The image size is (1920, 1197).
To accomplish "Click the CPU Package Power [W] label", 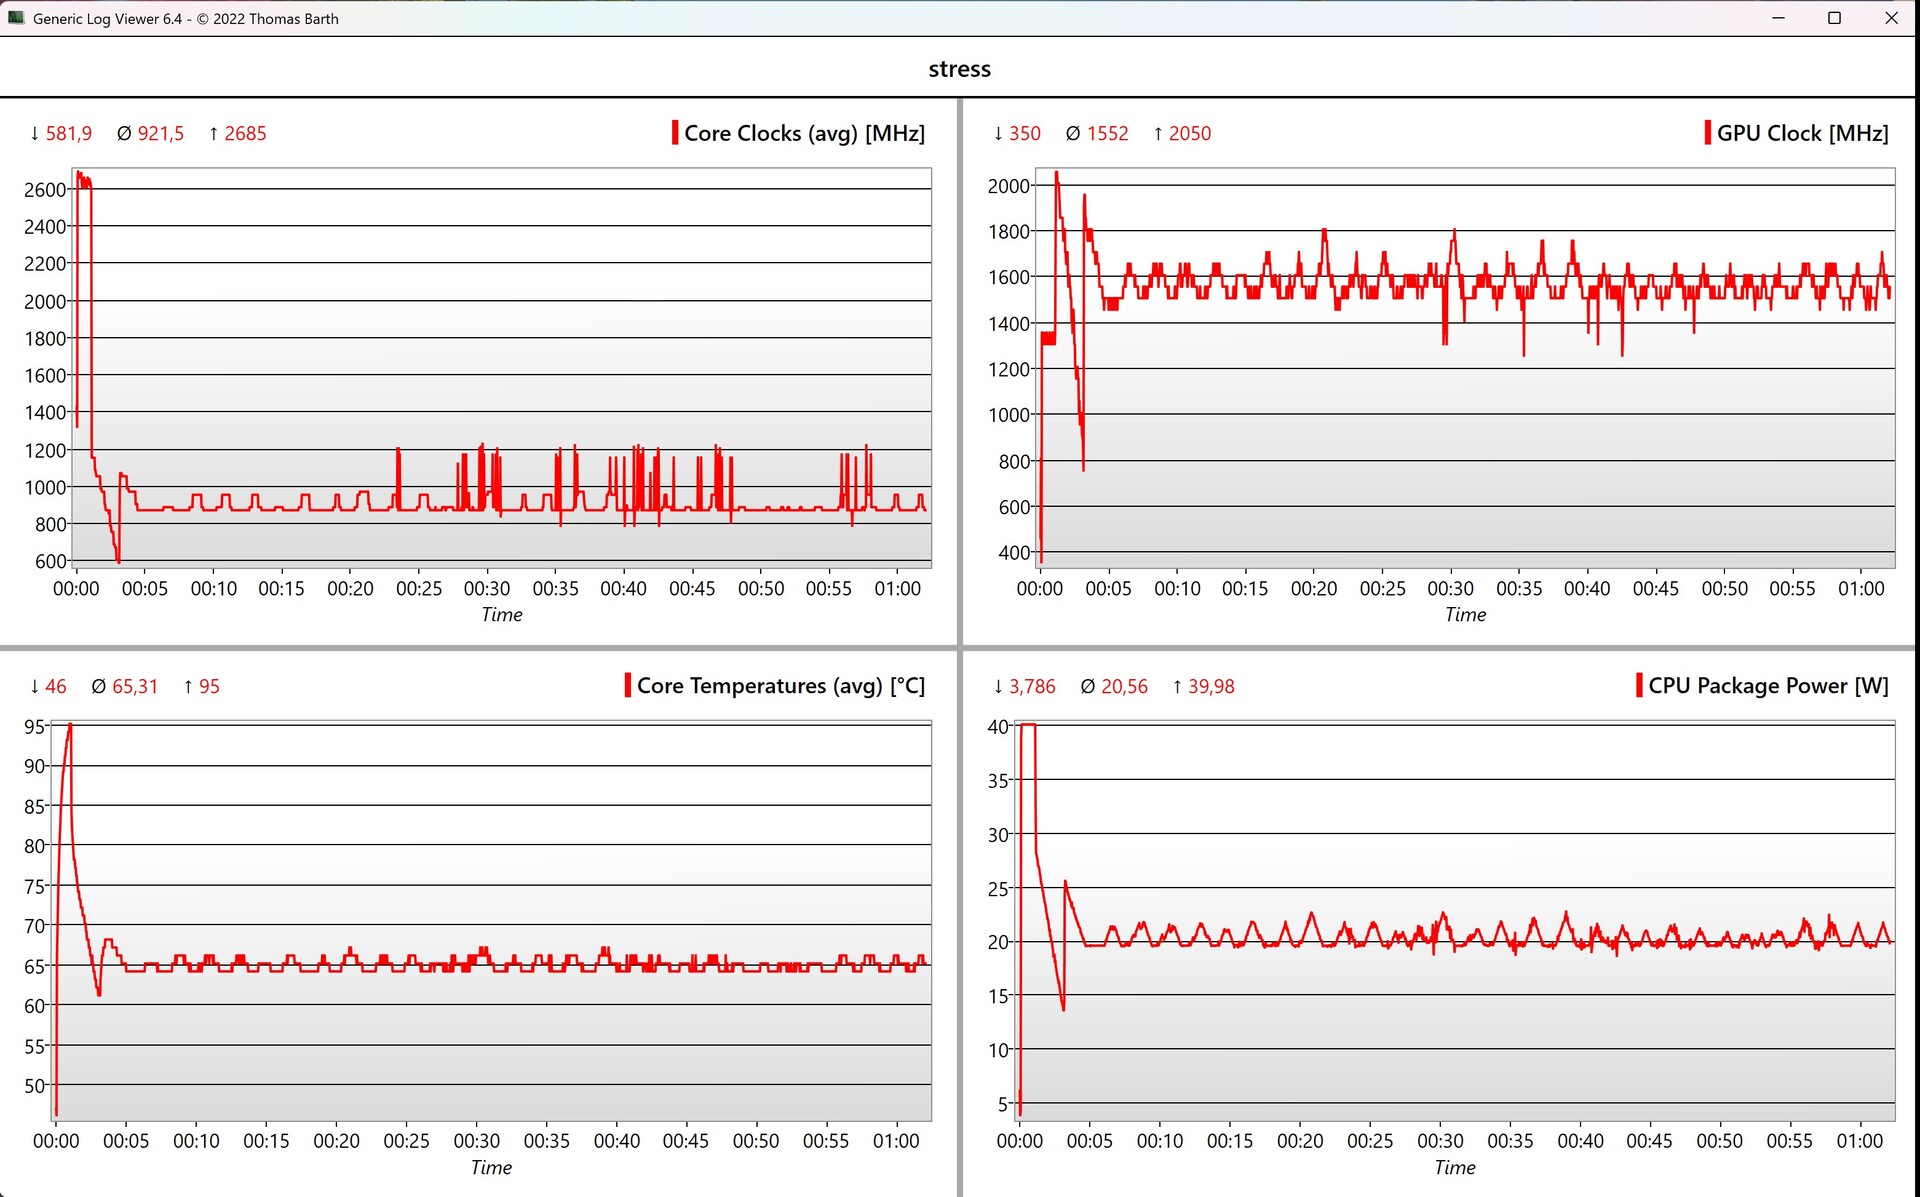I will pyautogui.click(x=1768, y=686).
